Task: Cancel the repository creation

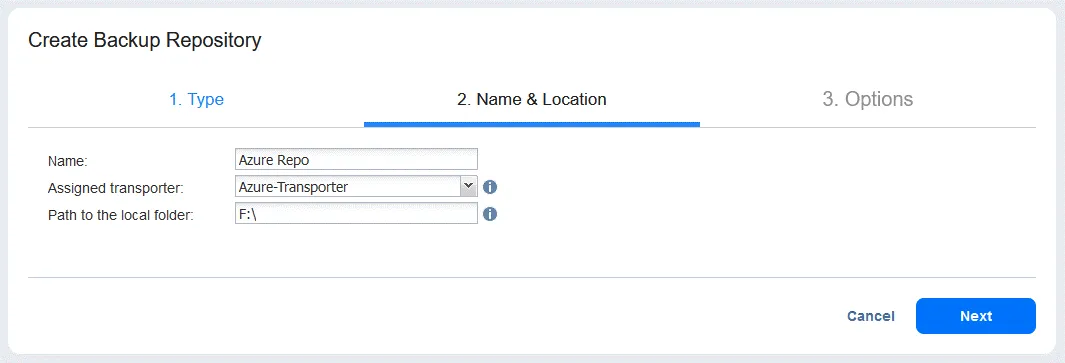Action: [871, 316]
